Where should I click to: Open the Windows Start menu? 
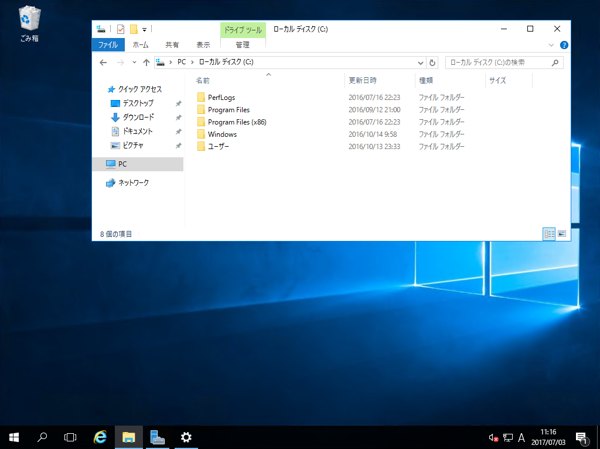14,437
